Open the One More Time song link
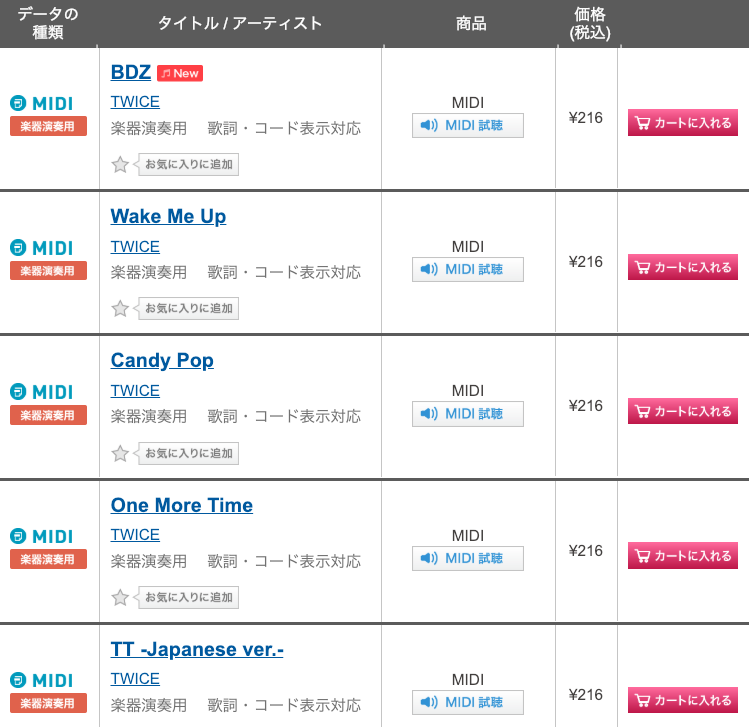This screenshot has height=727, width=749. point(182,505)
